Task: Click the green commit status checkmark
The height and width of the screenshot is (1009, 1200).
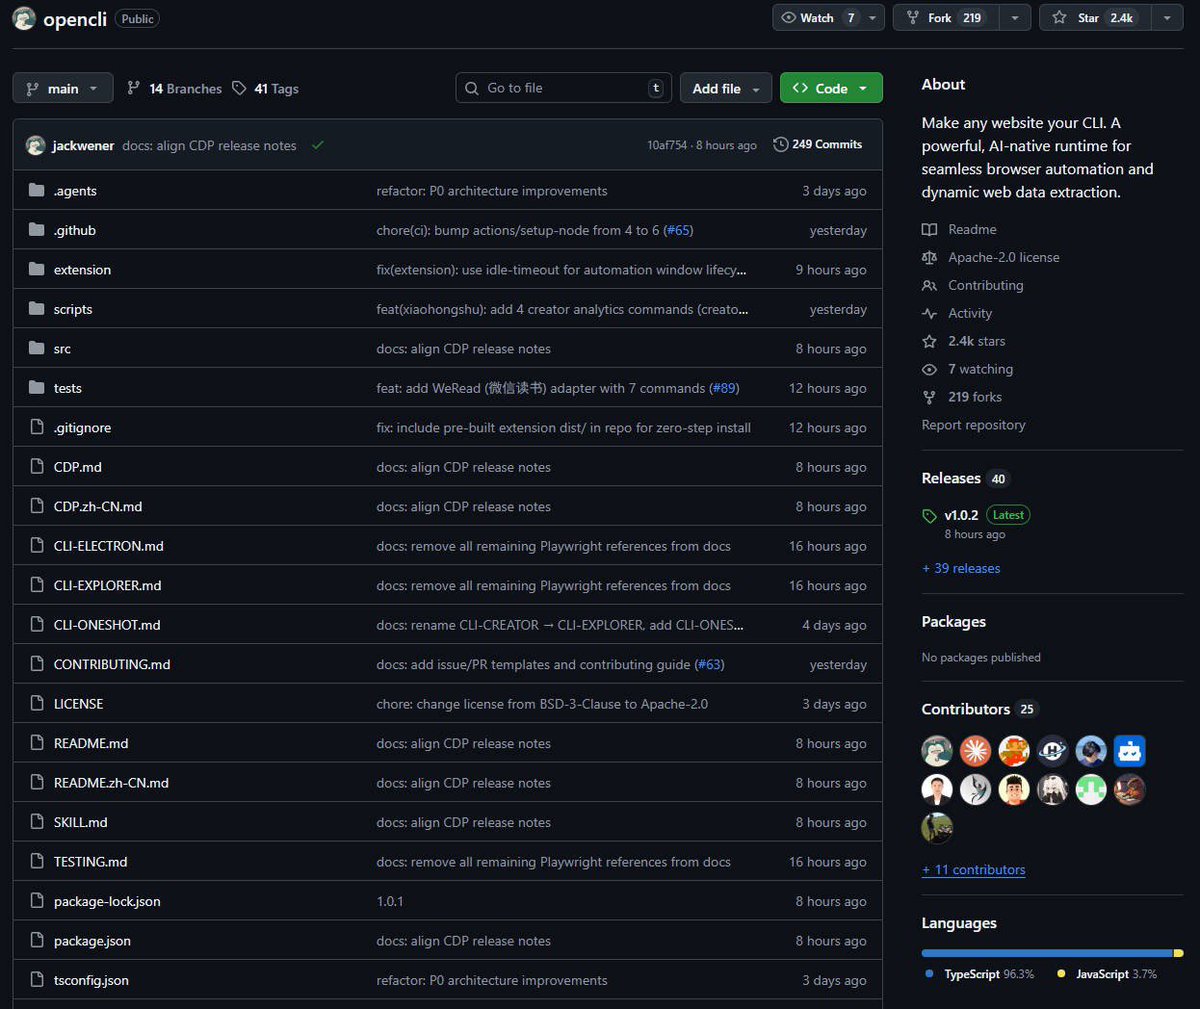Action: point(317,145)
